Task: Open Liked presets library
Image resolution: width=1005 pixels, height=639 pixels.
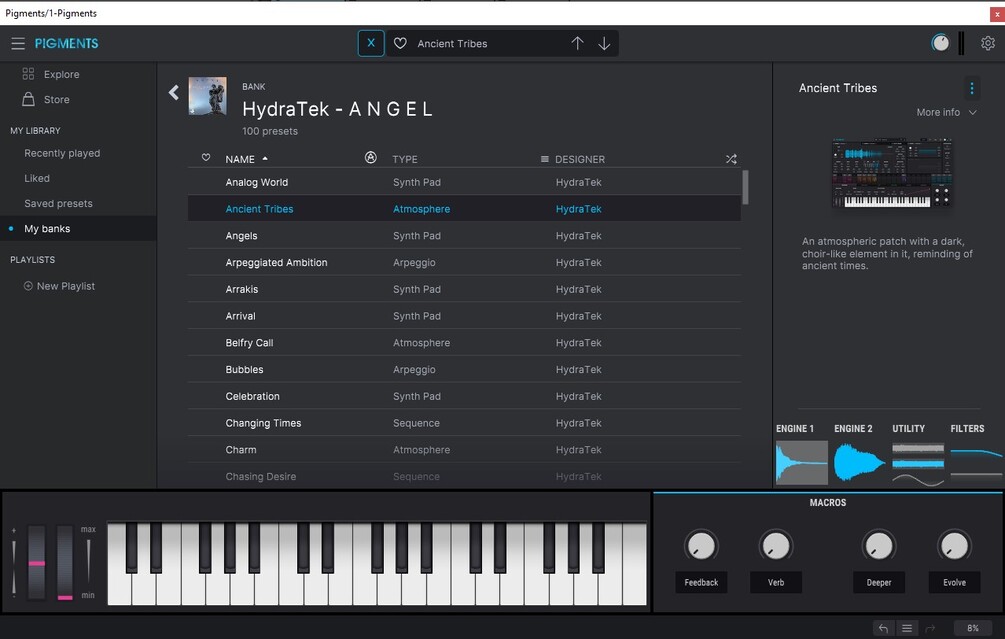Action: click(37, 178)
